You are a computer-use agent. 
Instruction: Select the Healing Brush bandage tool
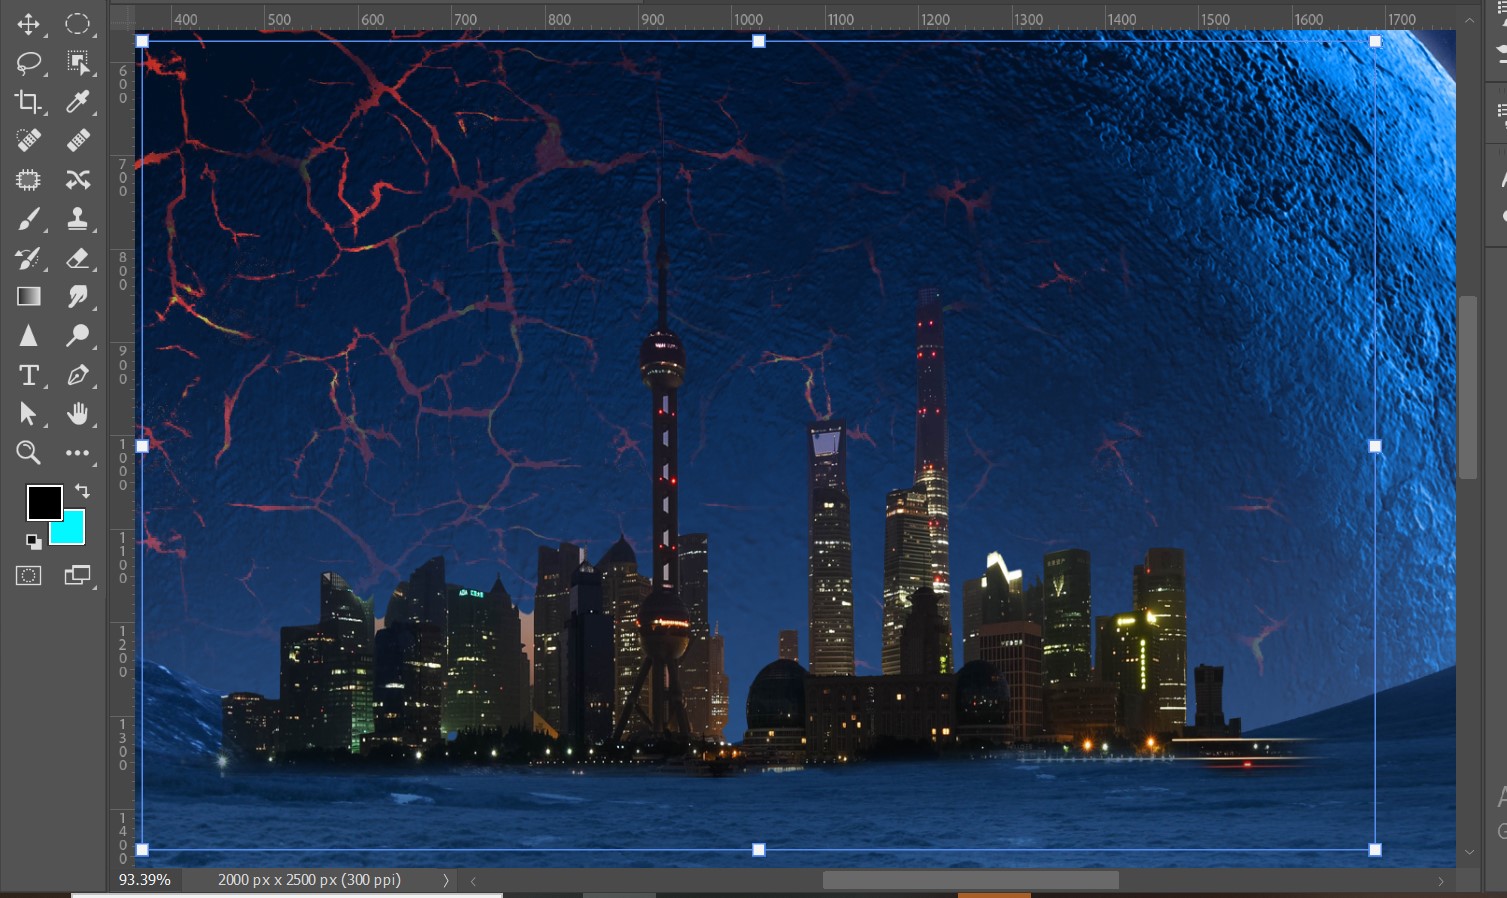coord(77,141)
